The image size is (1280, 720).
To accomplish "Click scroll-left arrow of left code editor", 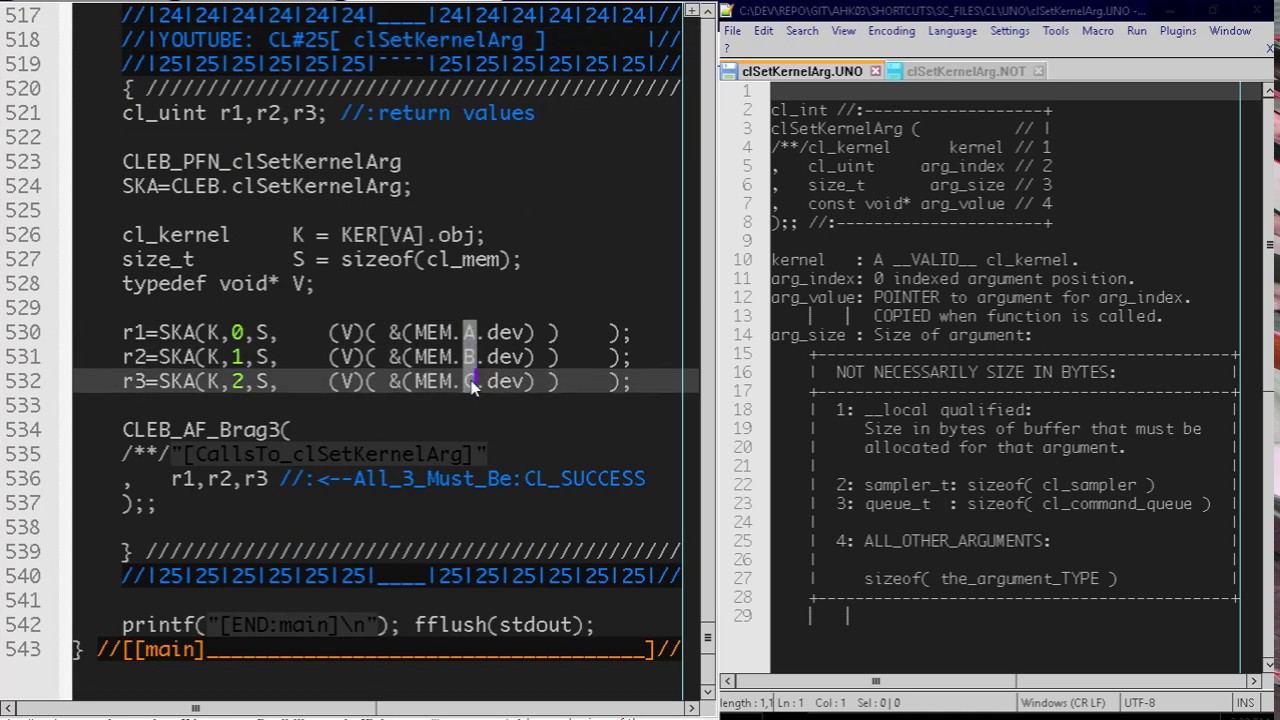I will pos(8,708).
